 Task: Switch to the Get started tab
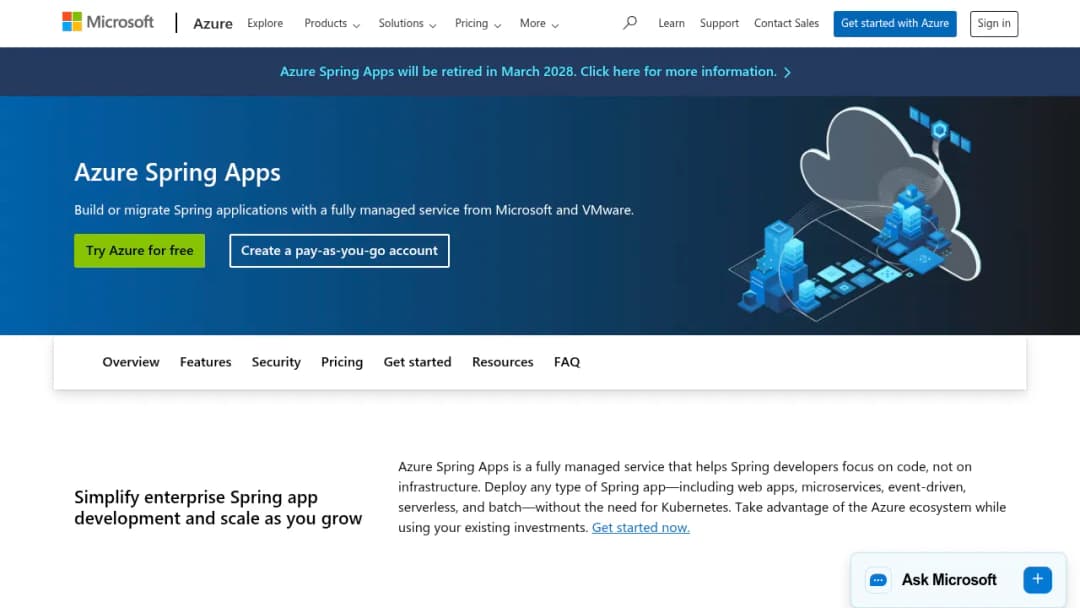417,362
